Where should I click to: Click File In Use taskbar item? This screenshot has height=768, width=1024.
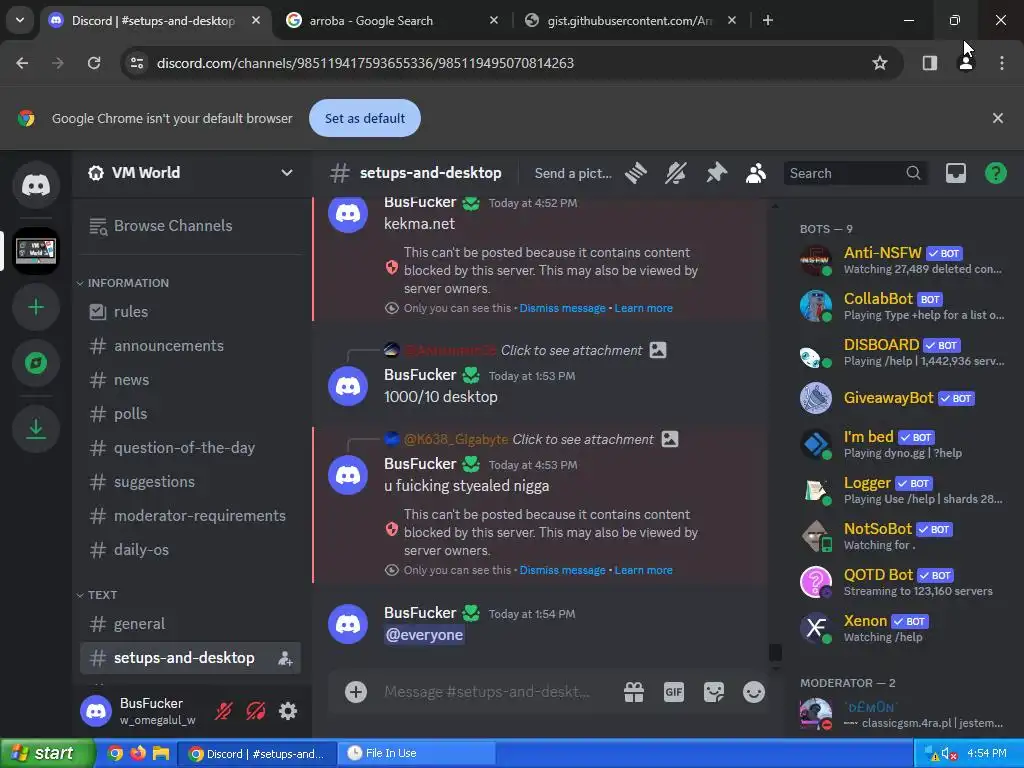point(416,754)
